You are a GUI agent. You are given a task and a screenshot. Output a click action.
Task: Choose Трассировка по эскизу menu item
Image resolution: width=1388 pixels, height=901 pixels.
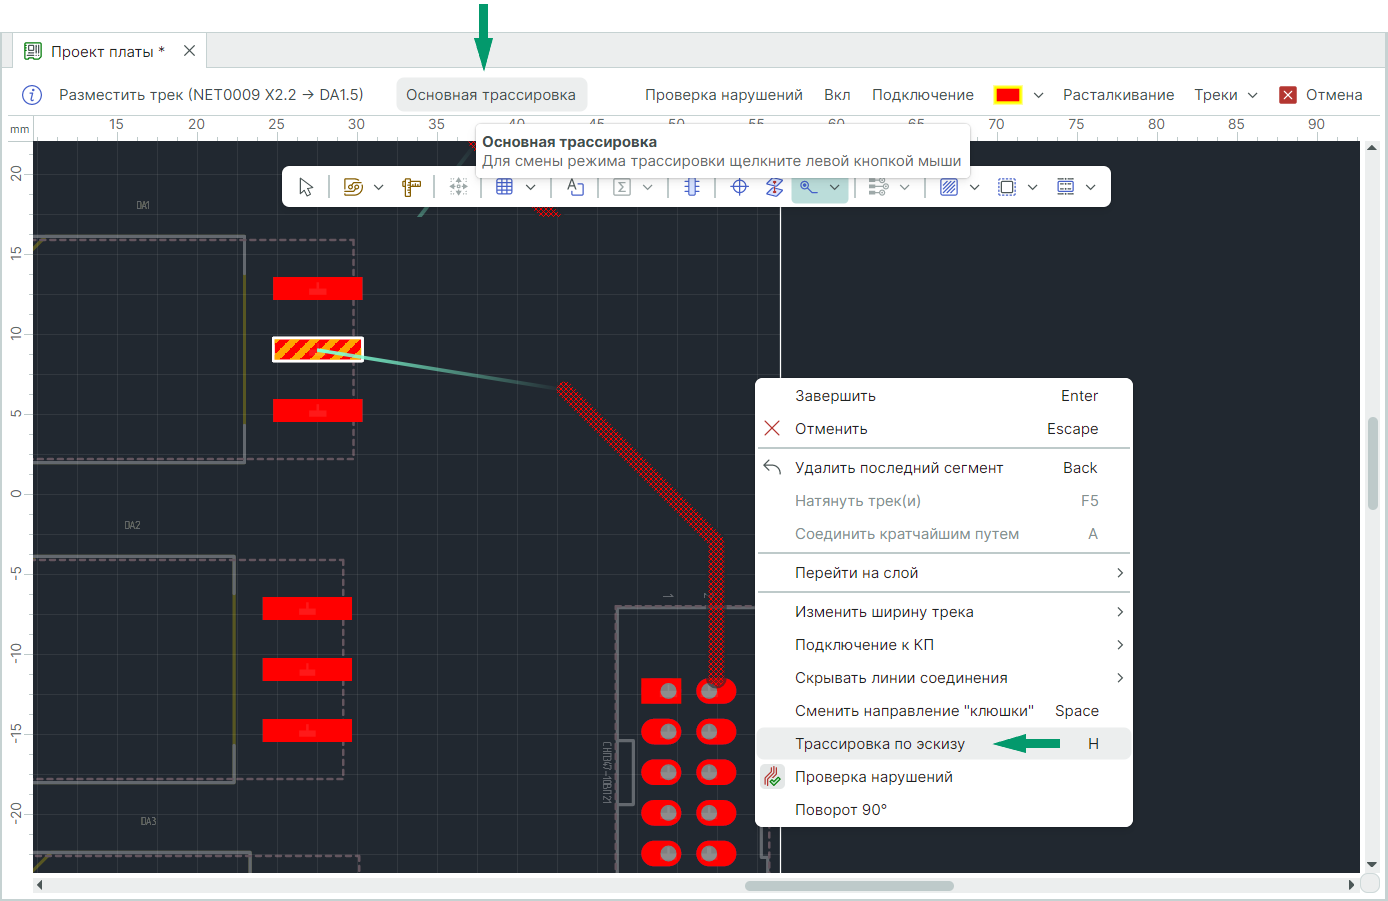[x=880, y=744]
